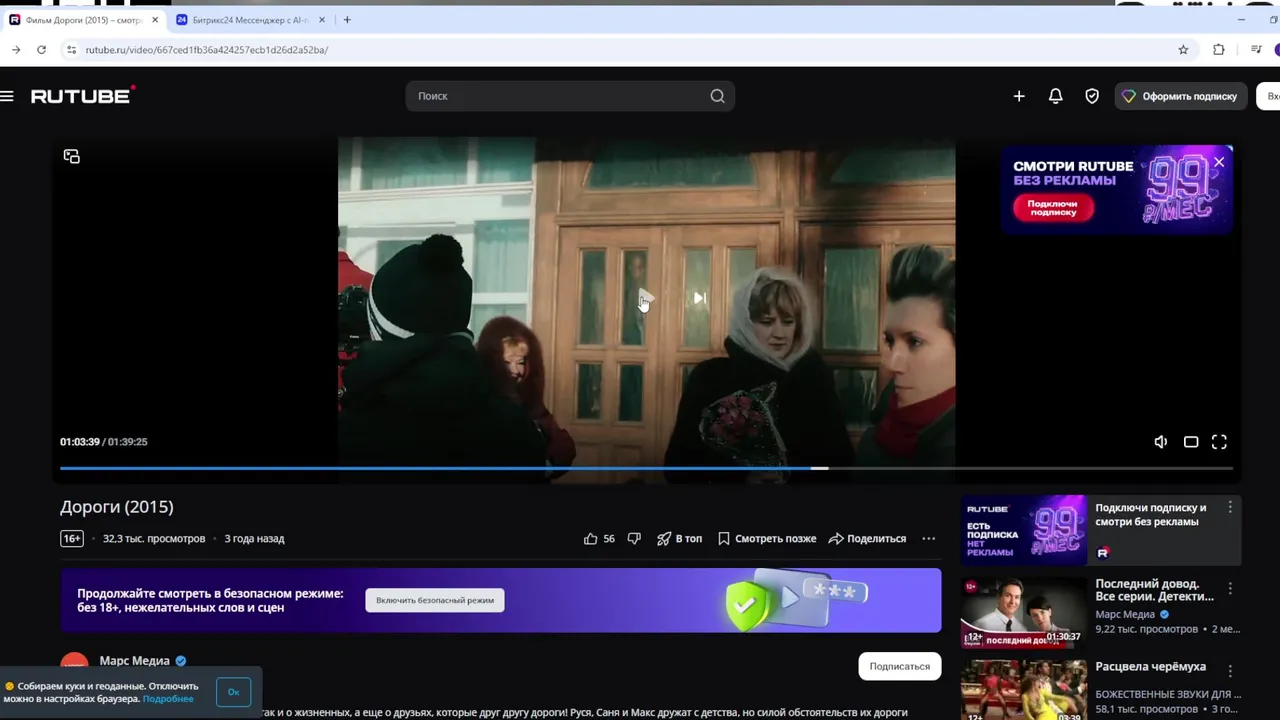Close the Фильм Дороги browser tab
Screen dimensions: 1280x720
coord(155,20)
